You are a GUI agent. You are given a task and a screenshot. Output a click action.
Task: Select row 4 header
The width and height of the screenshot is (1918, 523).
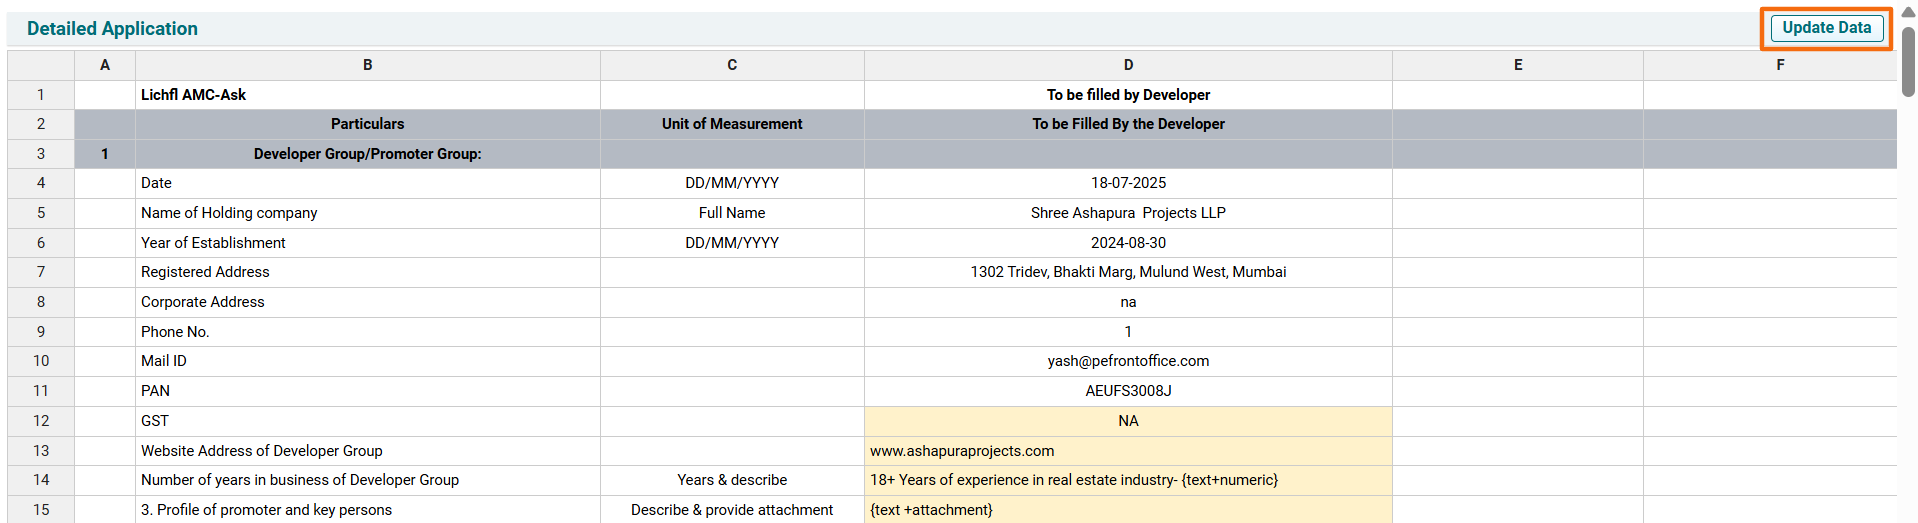coord(41,183)
